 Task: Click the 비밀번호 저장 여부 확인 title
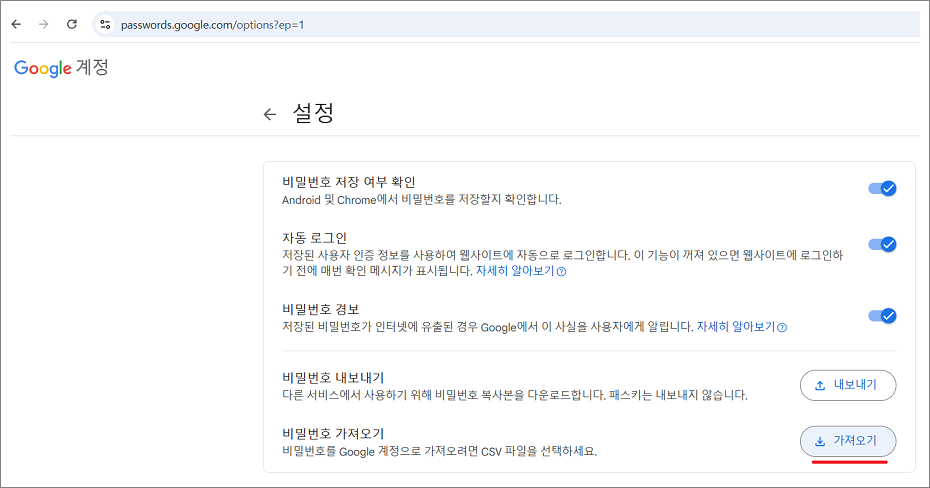tap(349, 182)
